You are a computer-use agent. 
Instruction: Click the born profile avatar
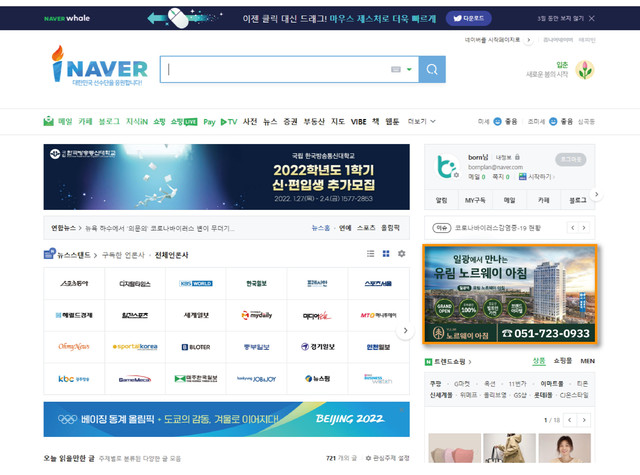click(446, 166)
